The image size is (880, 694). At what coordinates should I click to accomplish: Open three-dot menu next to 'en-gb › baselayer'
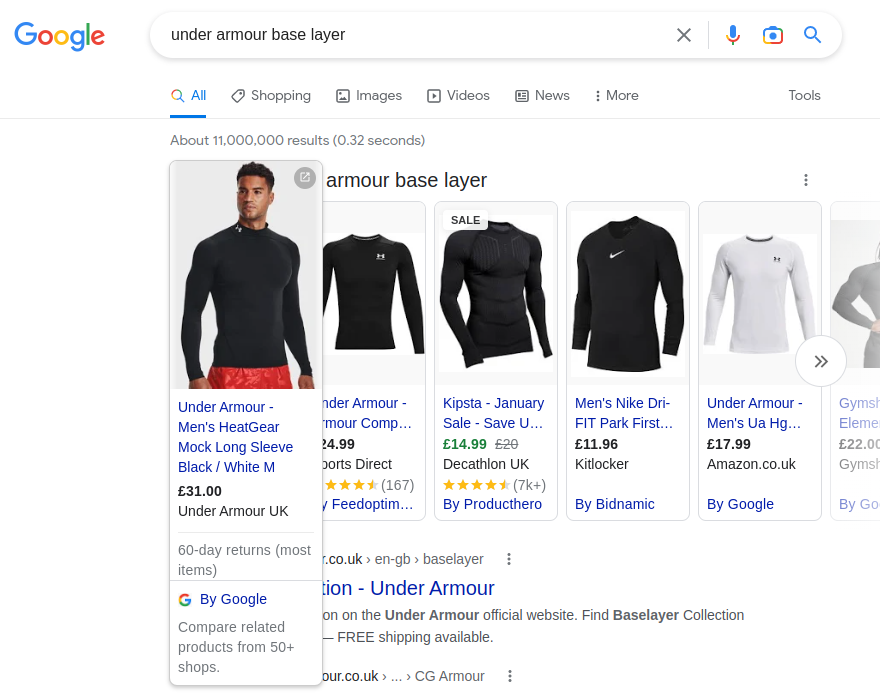tap(509, 559)
